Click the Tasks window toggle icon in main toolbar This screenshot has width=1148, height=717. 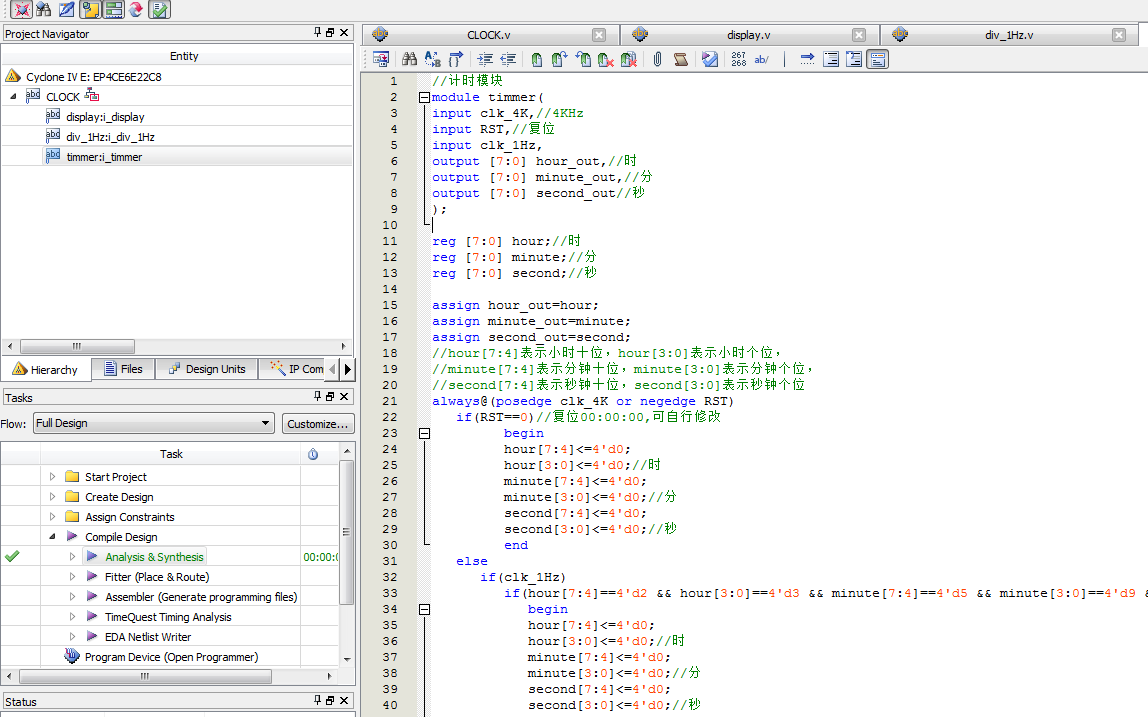113,9
